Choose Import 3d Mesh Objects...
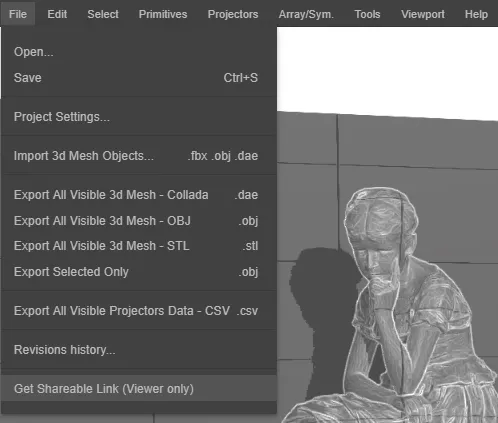Screen dimensions: 498x423 click(x=139, y=156)
